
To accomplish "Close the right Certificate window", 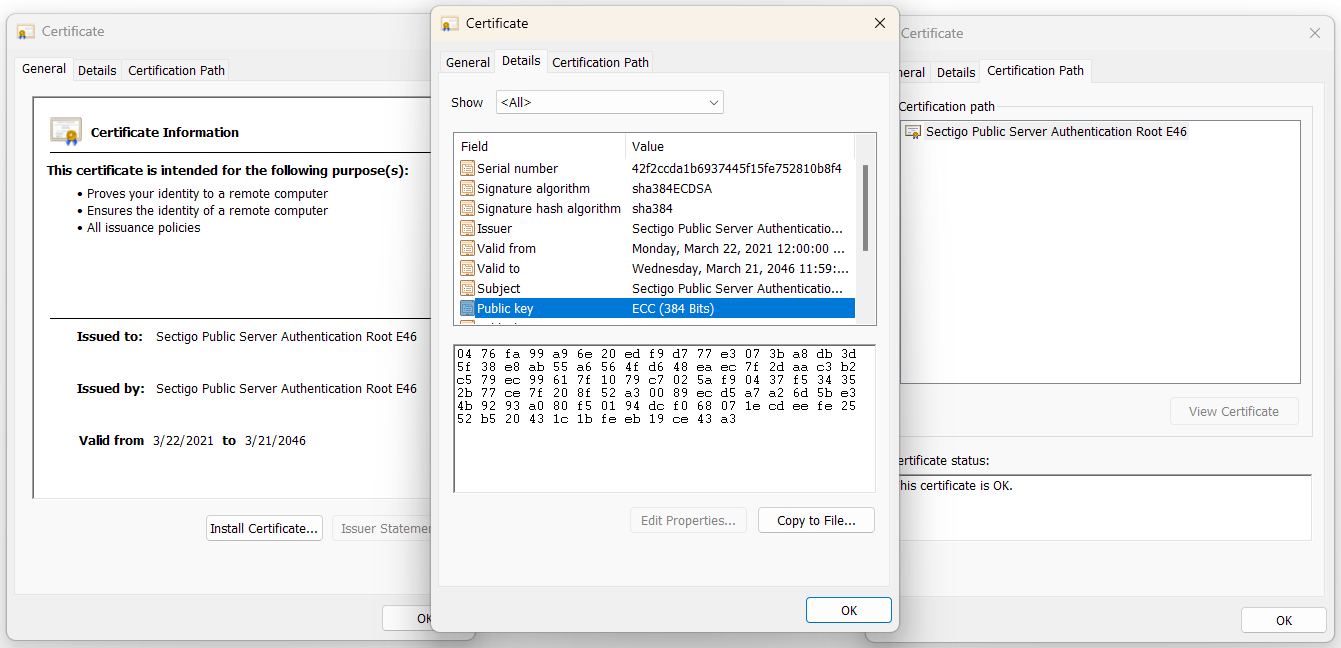I will coord(1315,33).
